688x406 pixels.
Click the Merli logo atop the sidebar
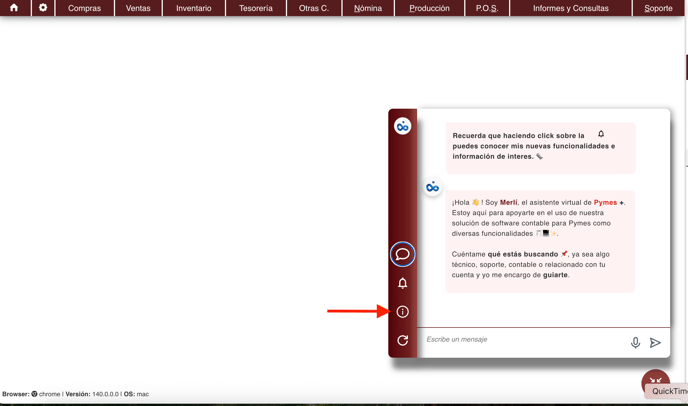(402, 126)
